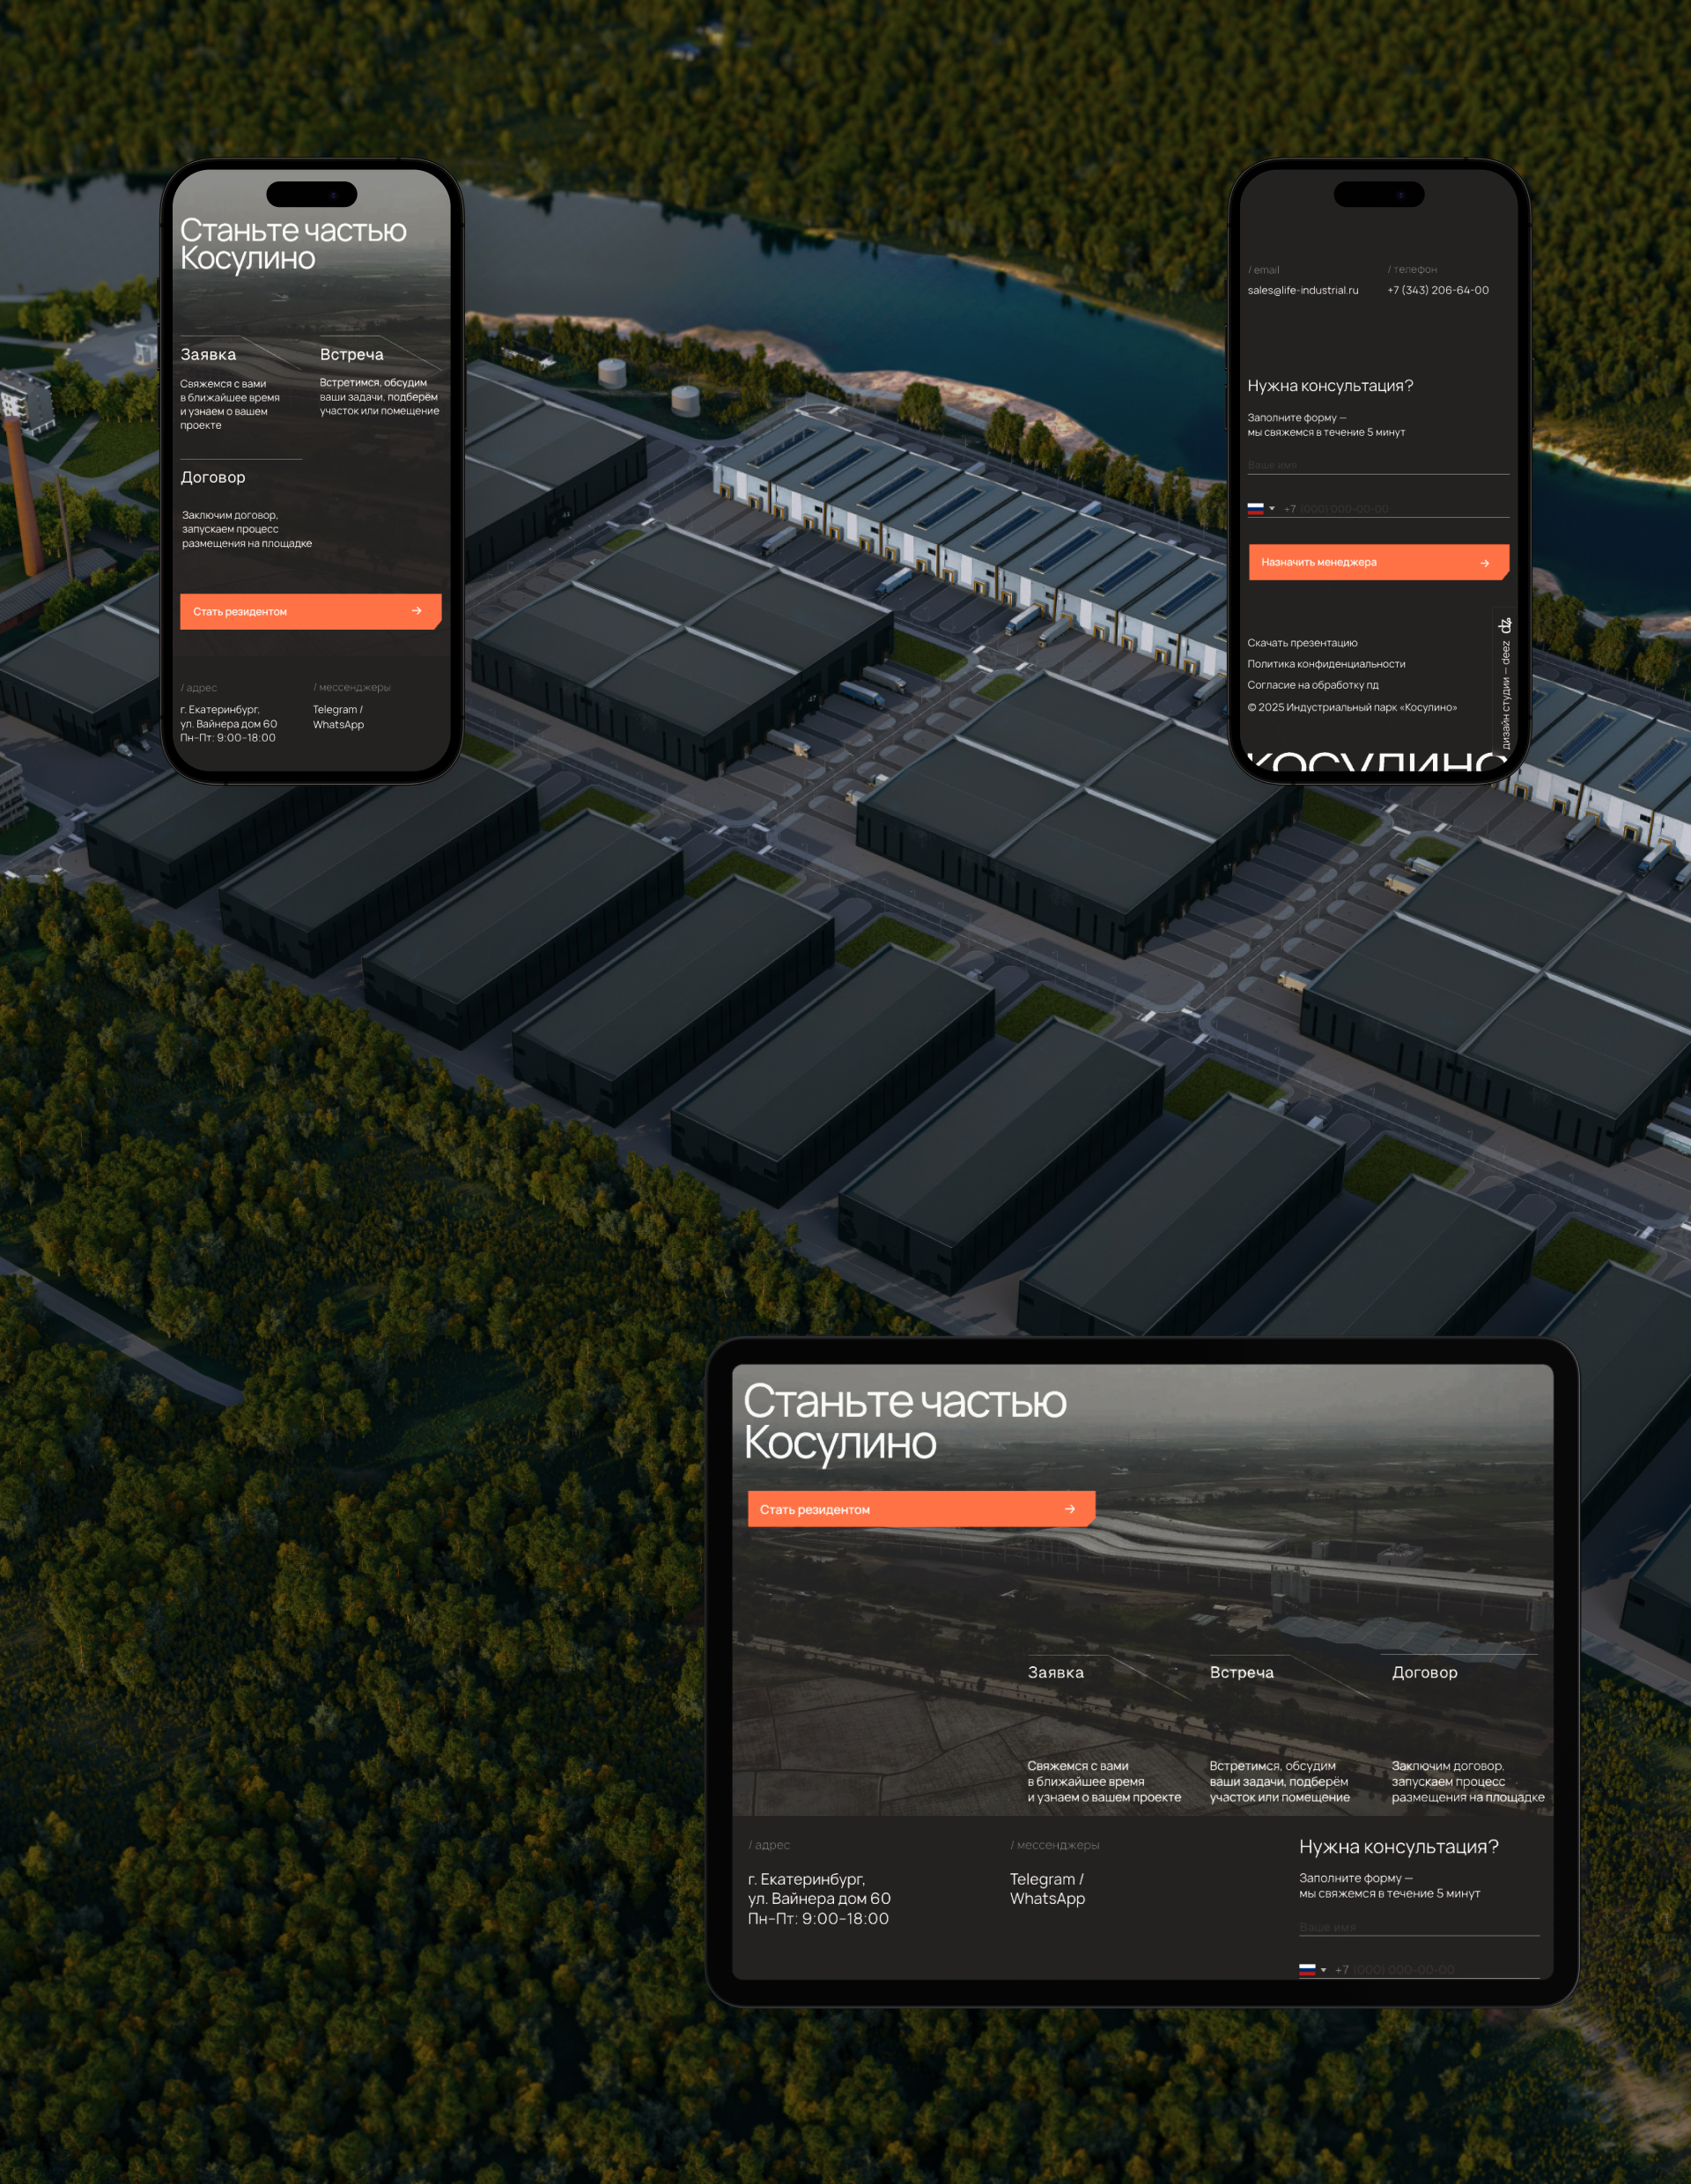The height and width of the screenshot is (2184, 1691).
Task: Click the large КОСУЛИНО footer logo
Action: pyautogui.click(x=1376, y=763)
